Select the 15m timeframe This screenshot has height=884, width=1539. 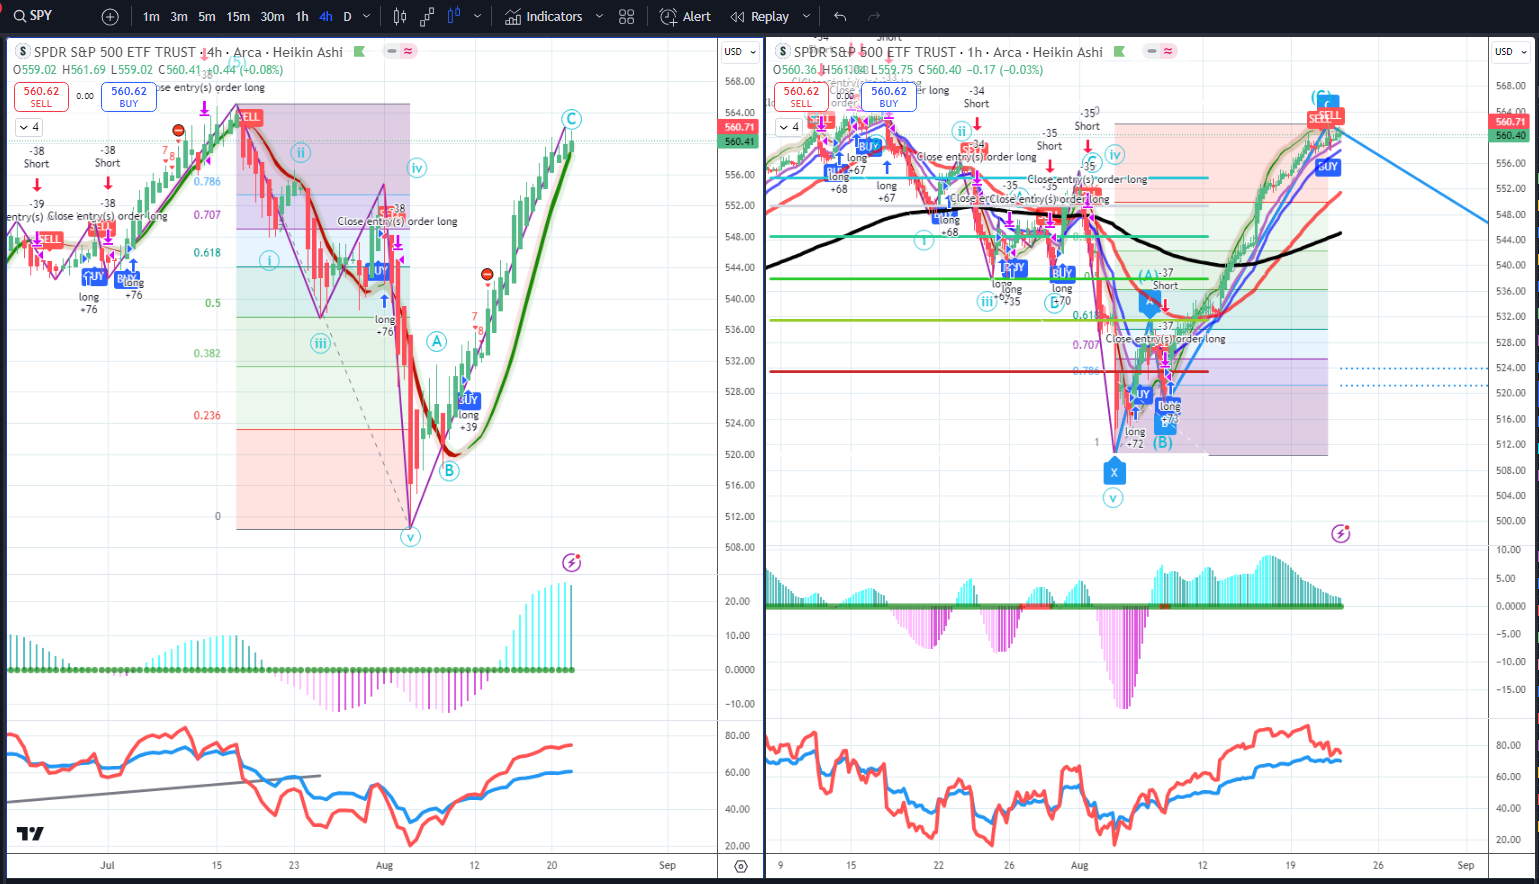(x=238, y=17)
